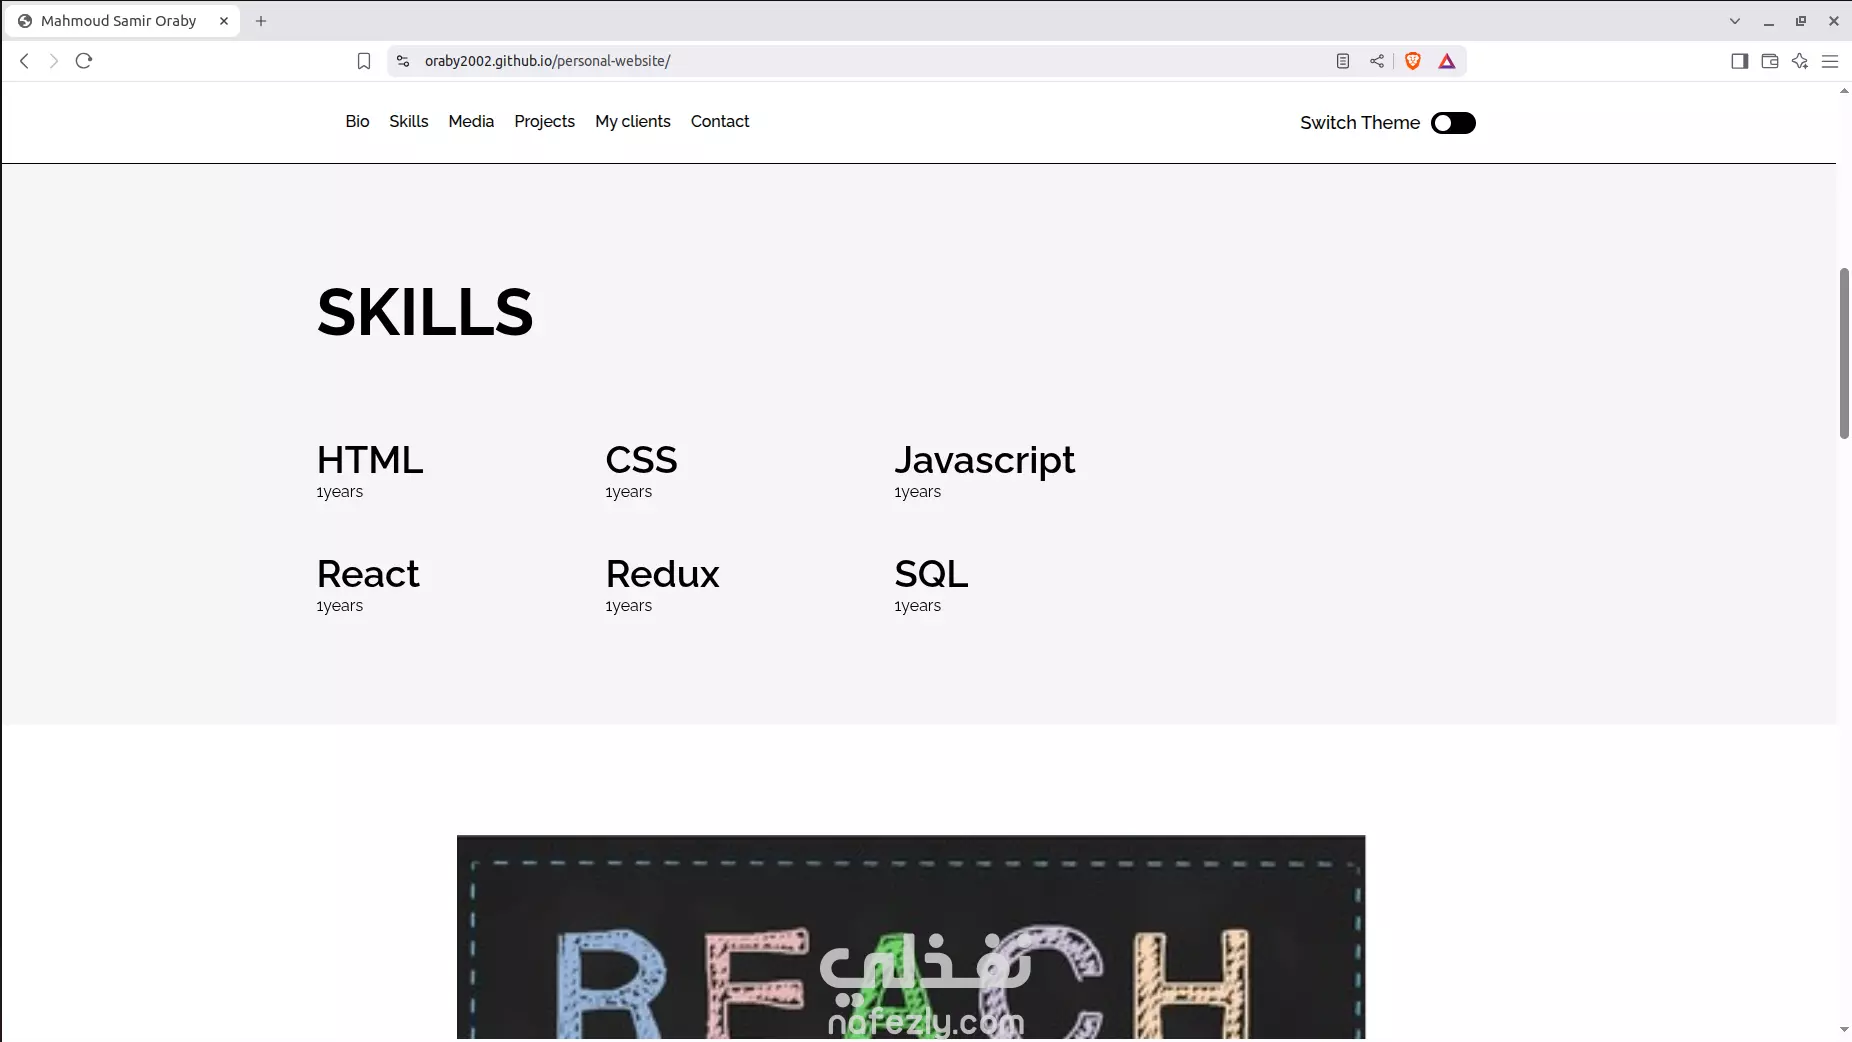Open Brave Rewards triangle icon
1852x1042 pixels.
point(1447,61)
